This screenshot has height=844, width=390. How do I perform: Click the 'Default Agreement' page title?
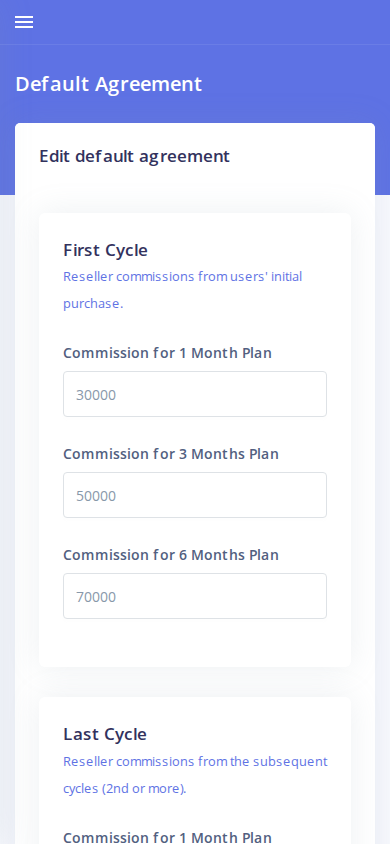[109, 85]
